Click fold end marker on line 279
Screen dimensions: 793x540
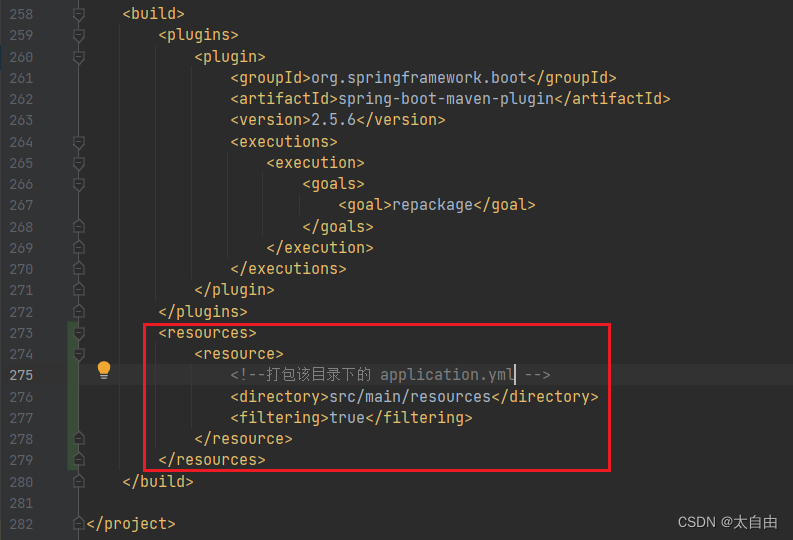pos(78,460)
